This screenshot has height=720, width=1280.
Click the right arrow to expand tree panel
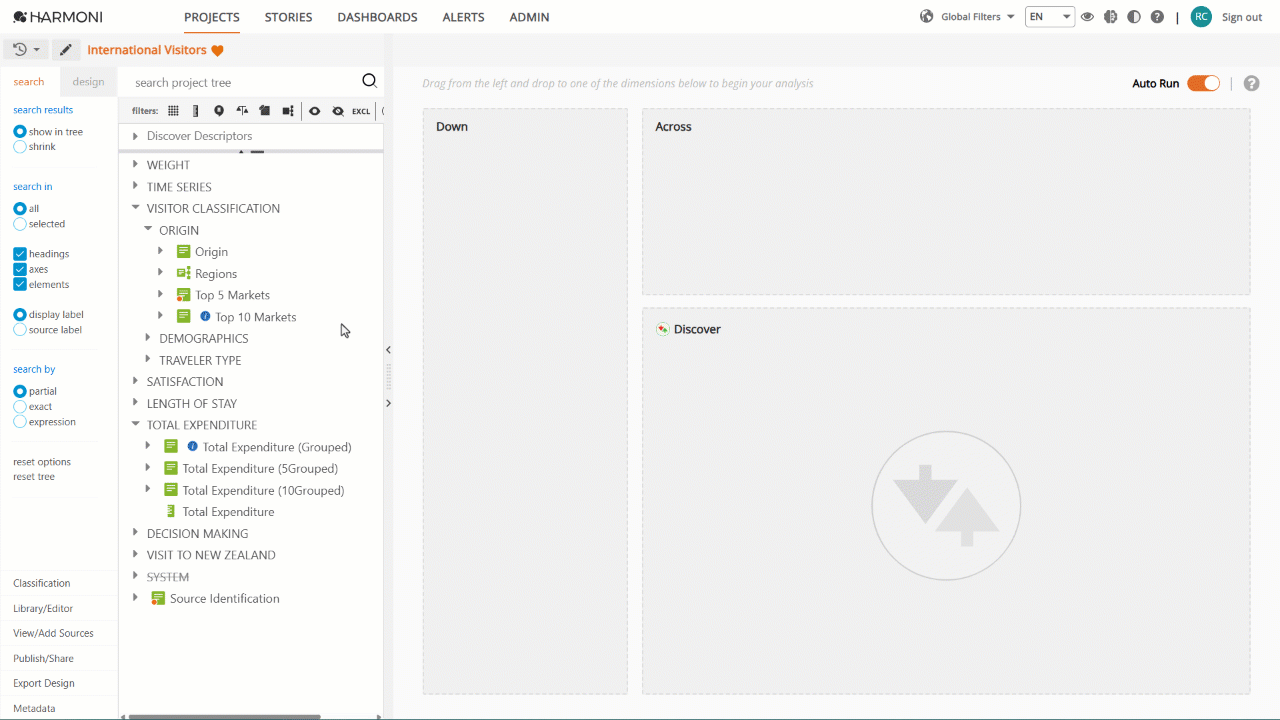click(x=388, y=403)
